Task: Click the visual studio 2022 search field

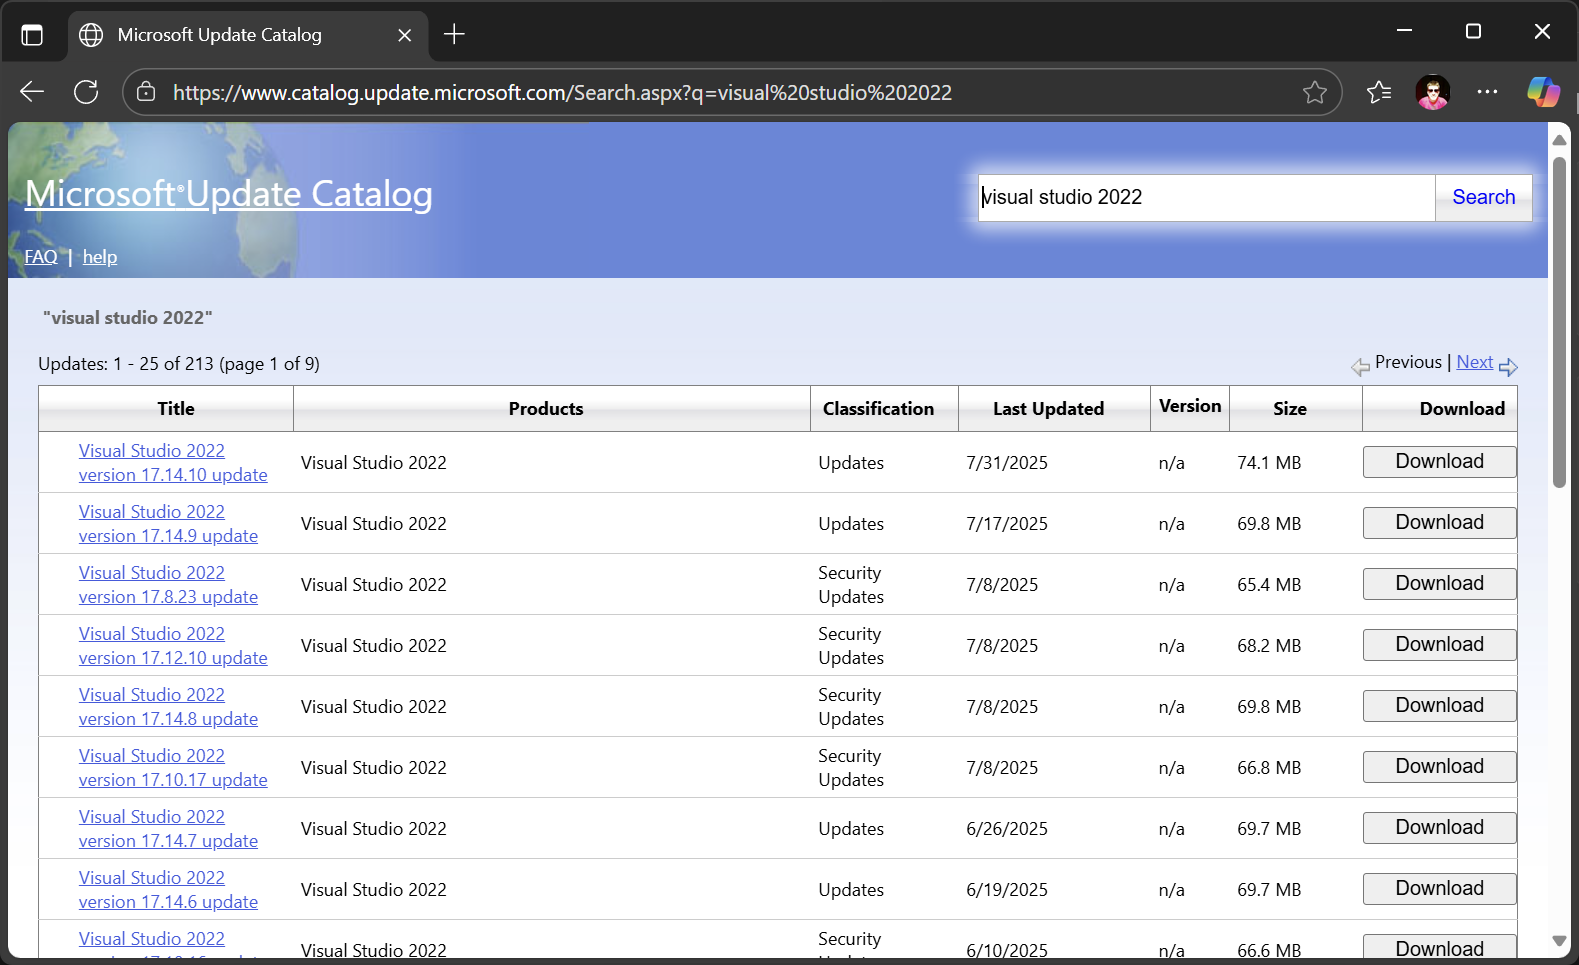Action: pos(1206,197)
